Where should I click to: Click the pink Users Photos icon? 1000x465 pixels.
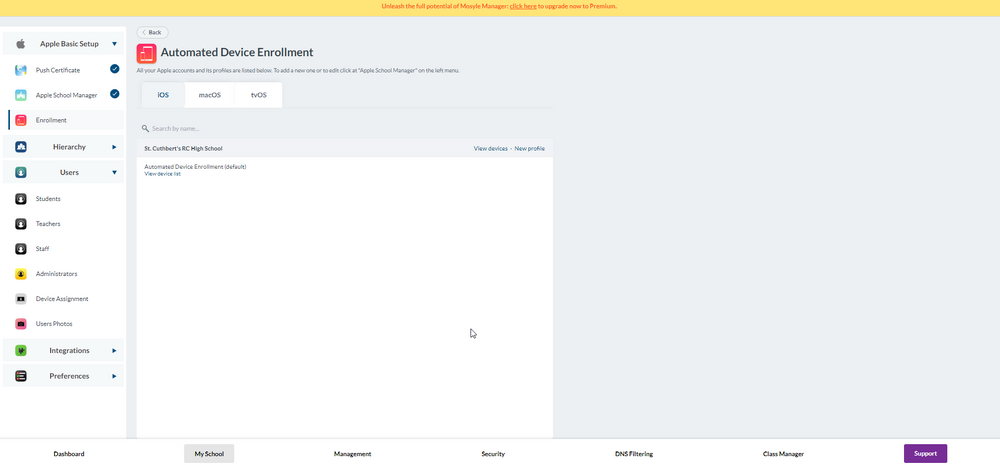20,324
